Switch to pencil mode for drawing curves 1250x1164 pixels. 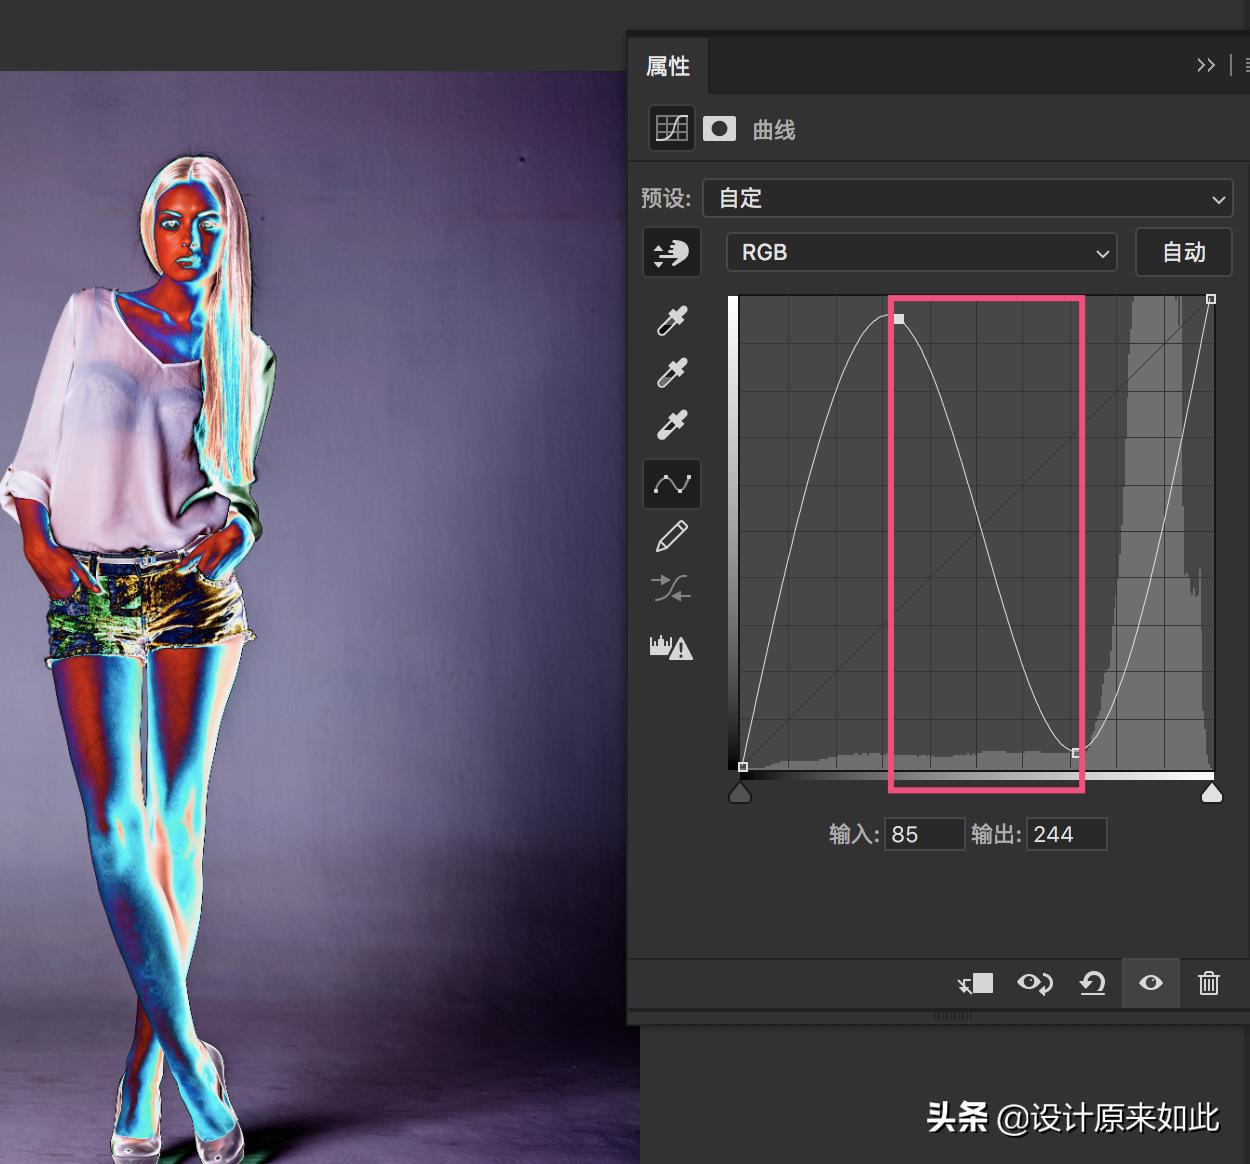tap(671, 536)
